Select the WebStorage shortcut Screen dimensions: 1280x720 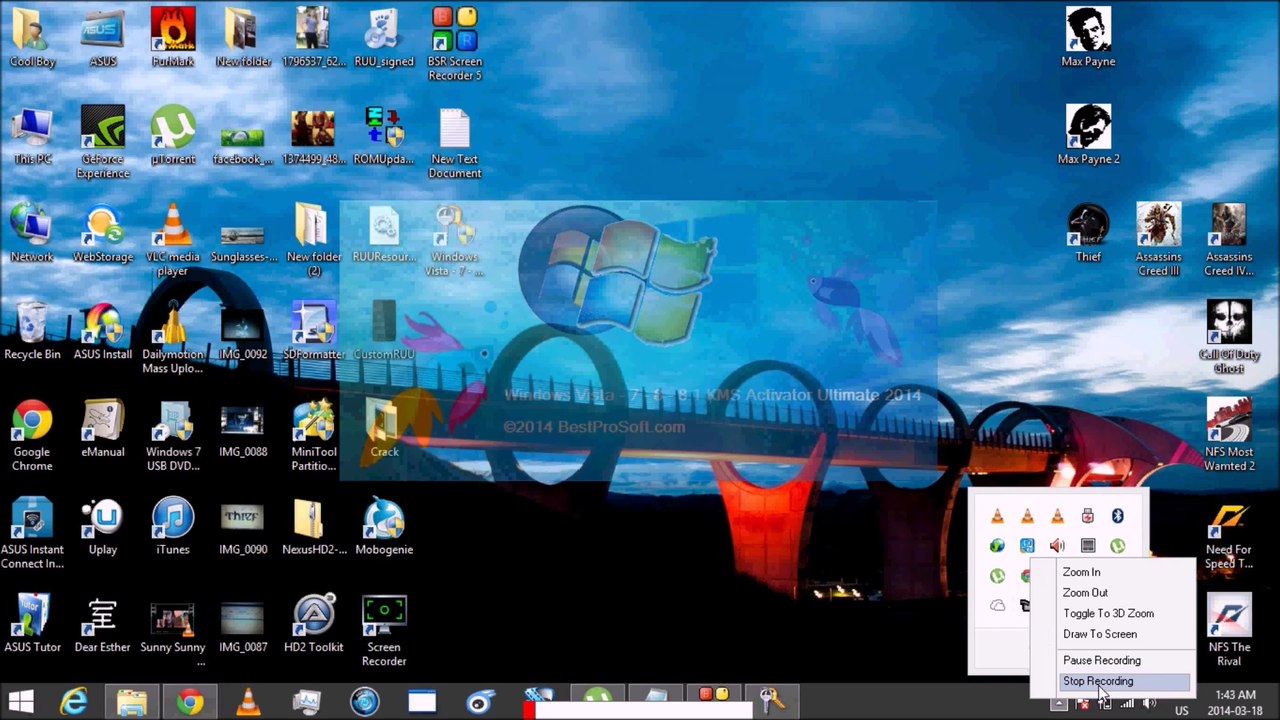tap(103, 234)
